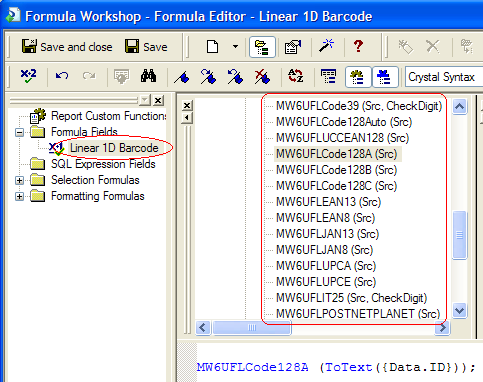Select MW6UFLCode39 (Src, CheckDigit) function
This screenshot has height=382, width=483.
pyautogui.click(x=359, y=106)
